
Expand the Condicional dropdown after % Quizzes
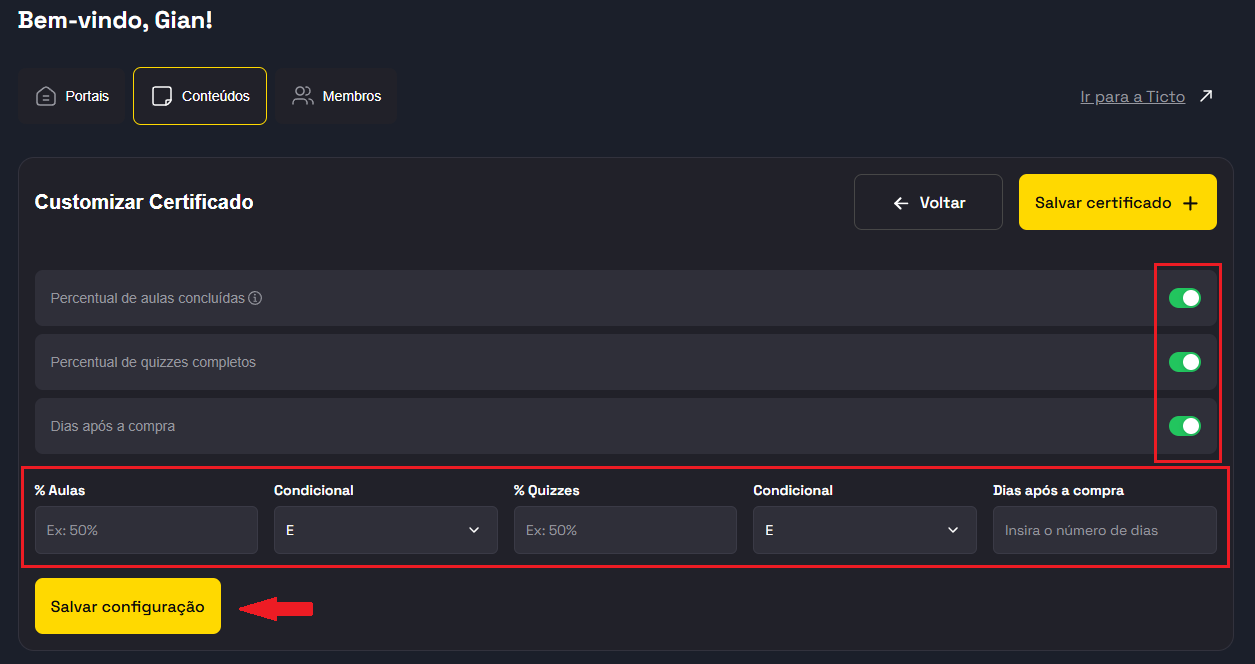[864, 530]
